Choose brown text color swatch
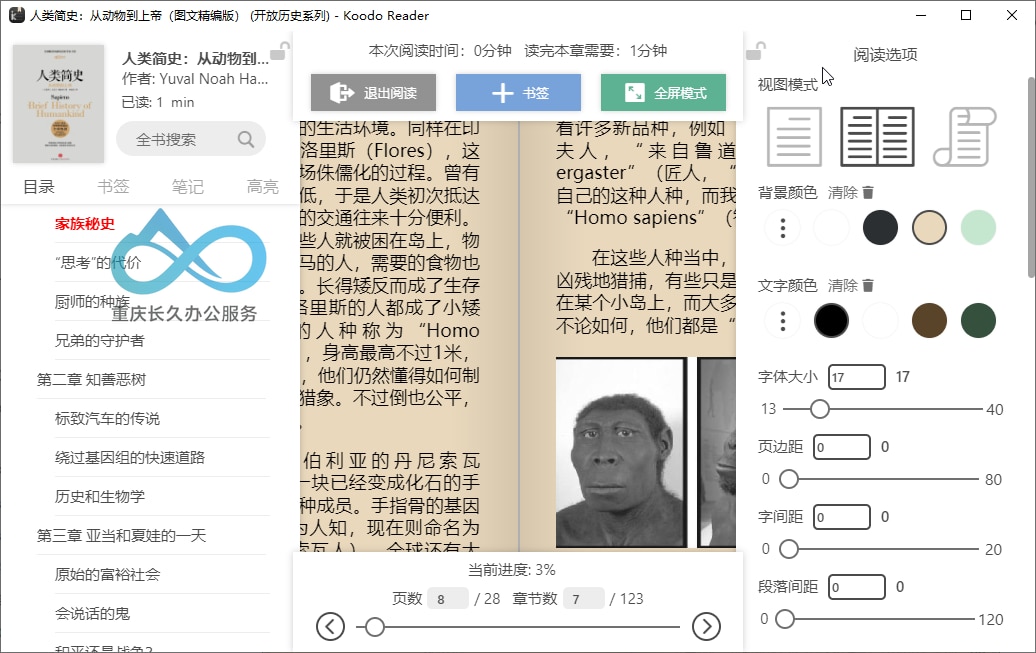This screenshot has height=653, width=1036. pos(929,321)
